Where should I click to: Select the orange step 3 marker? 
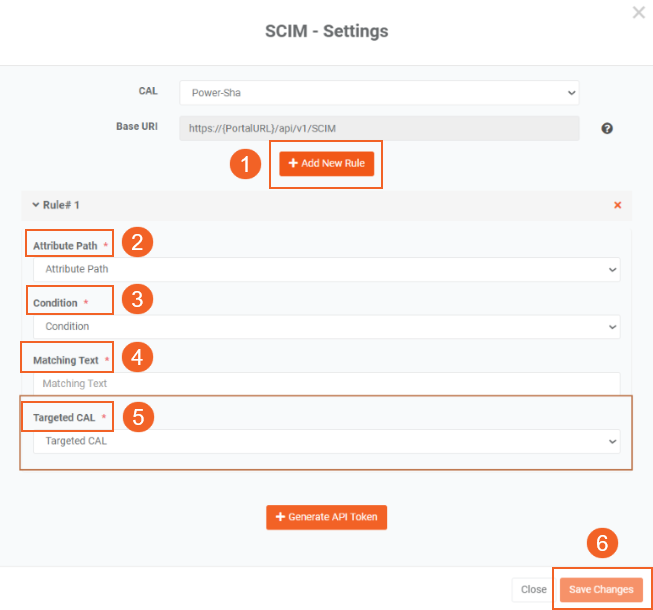coord(138,299)
